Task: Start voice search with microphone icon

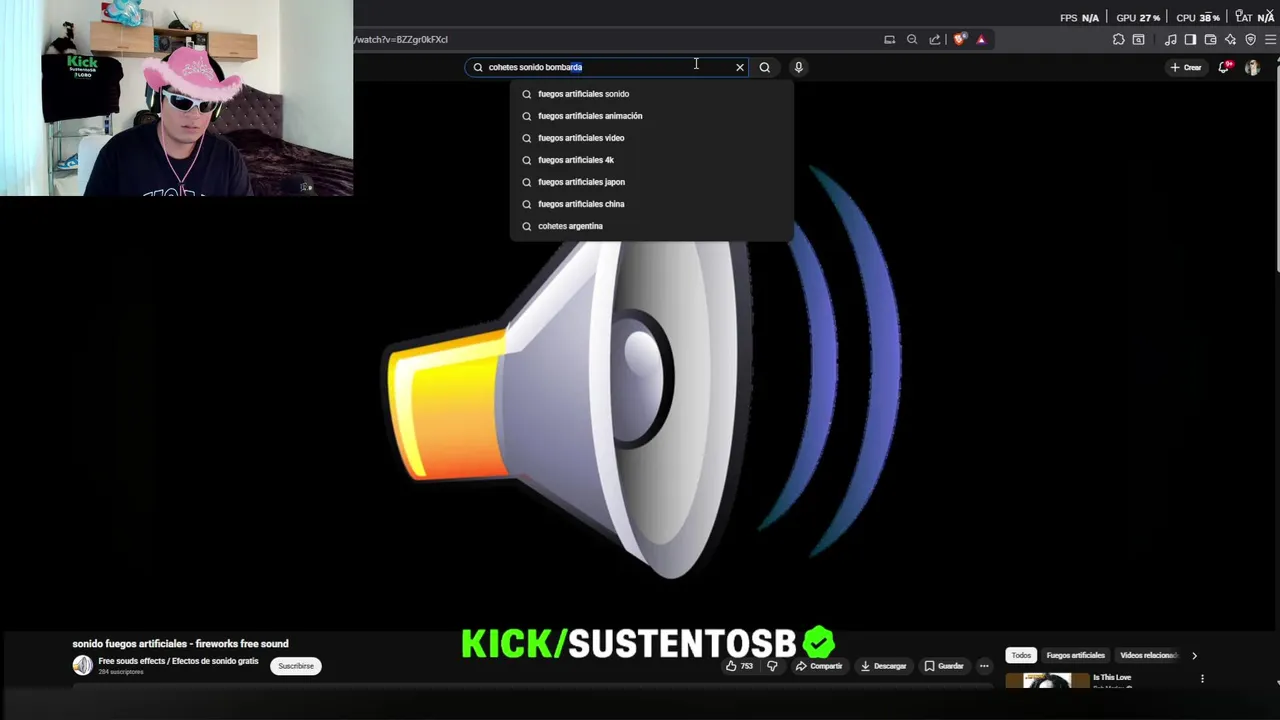Action: click(x=798, y=67)
